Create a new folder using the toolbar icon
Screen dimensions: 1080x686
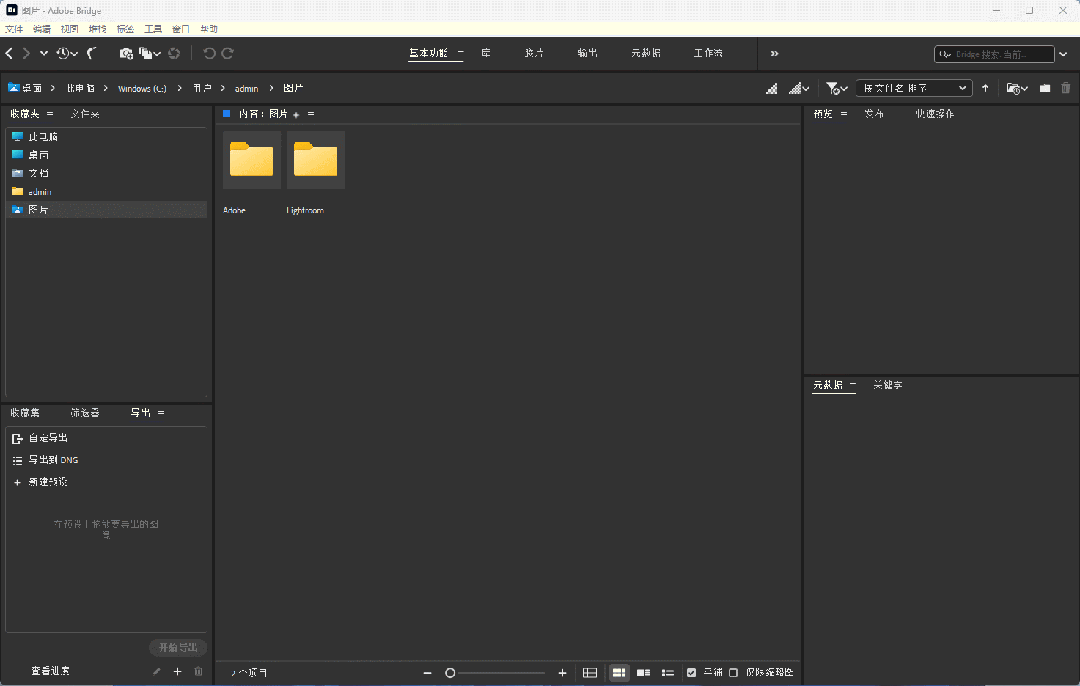[x=1044, y=88]
